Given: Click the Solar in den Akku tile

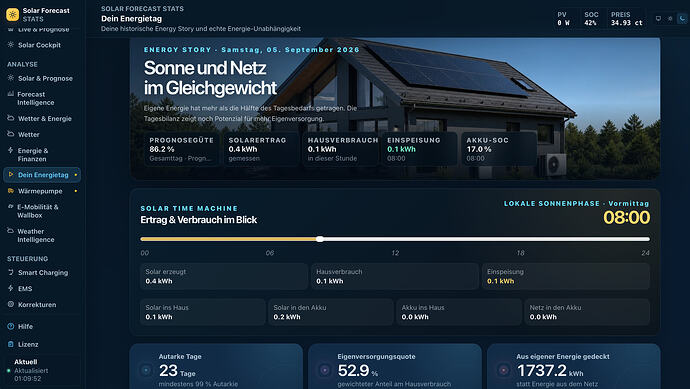Looking at the screenshot, I should (331, 312).
